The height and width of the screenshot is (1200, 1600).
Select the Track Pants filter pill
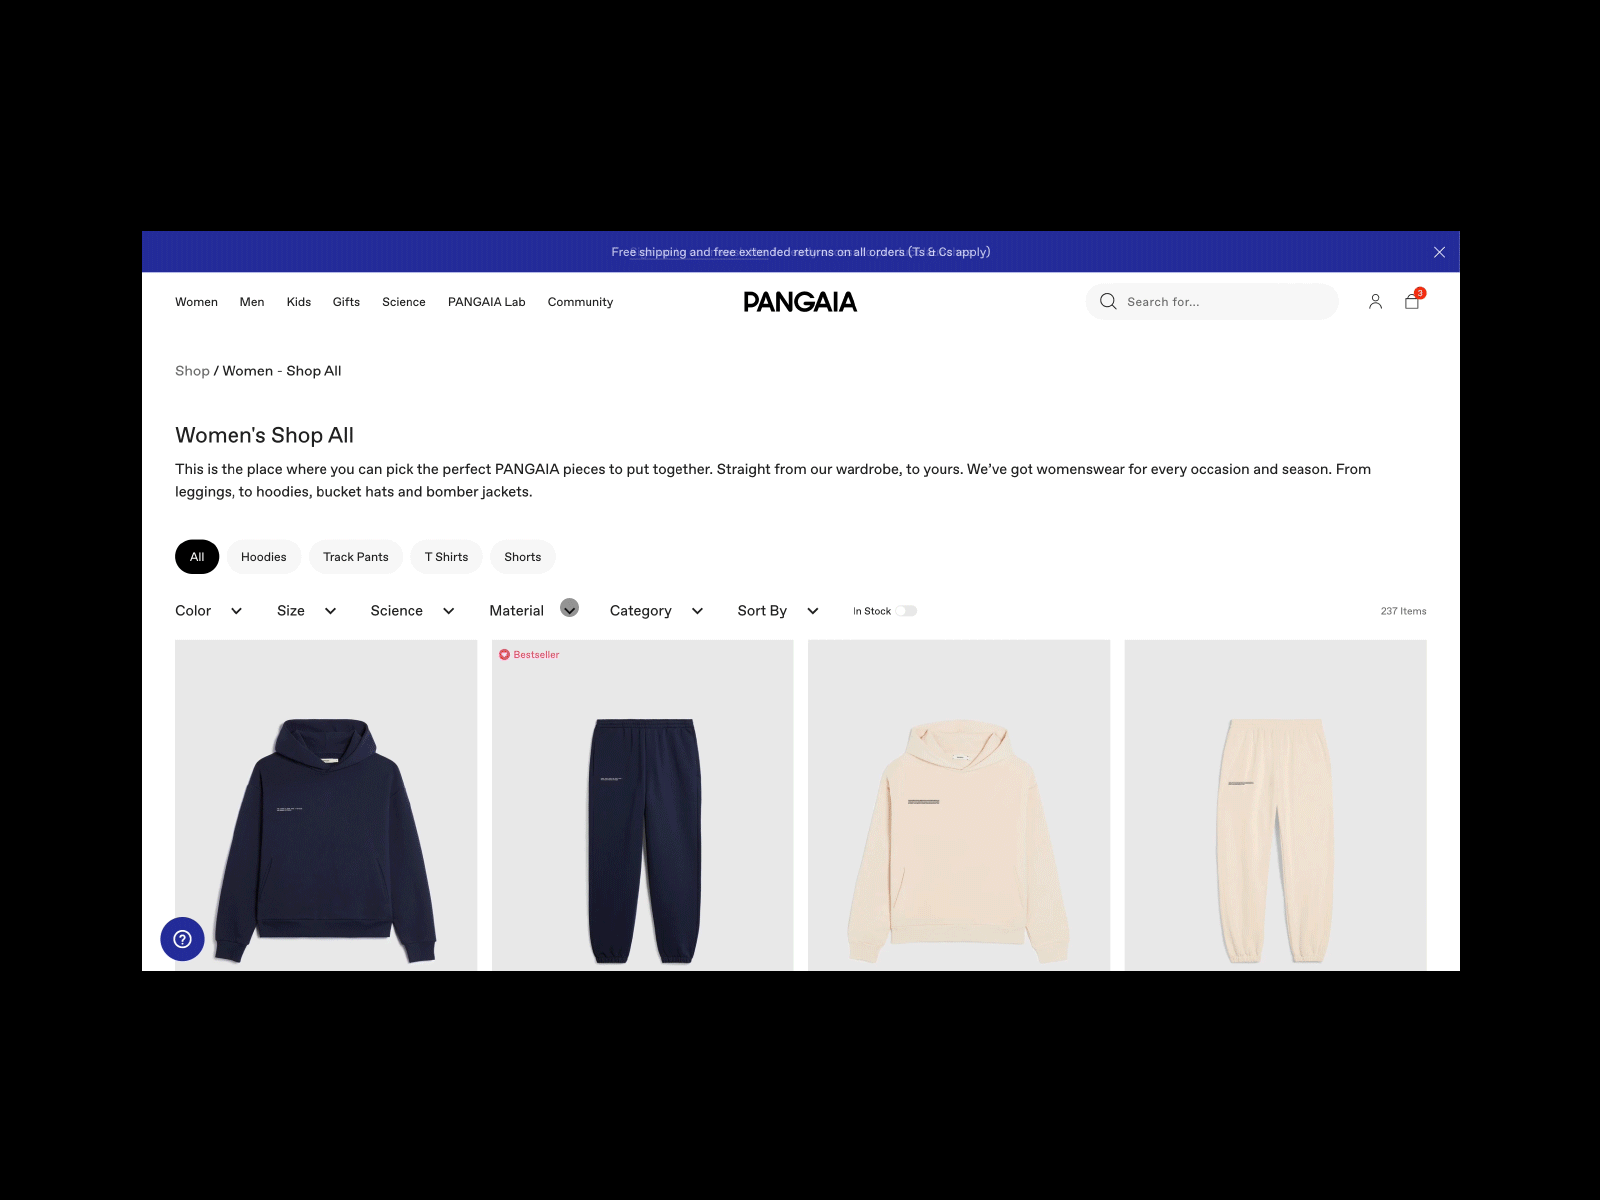point(356,557)
